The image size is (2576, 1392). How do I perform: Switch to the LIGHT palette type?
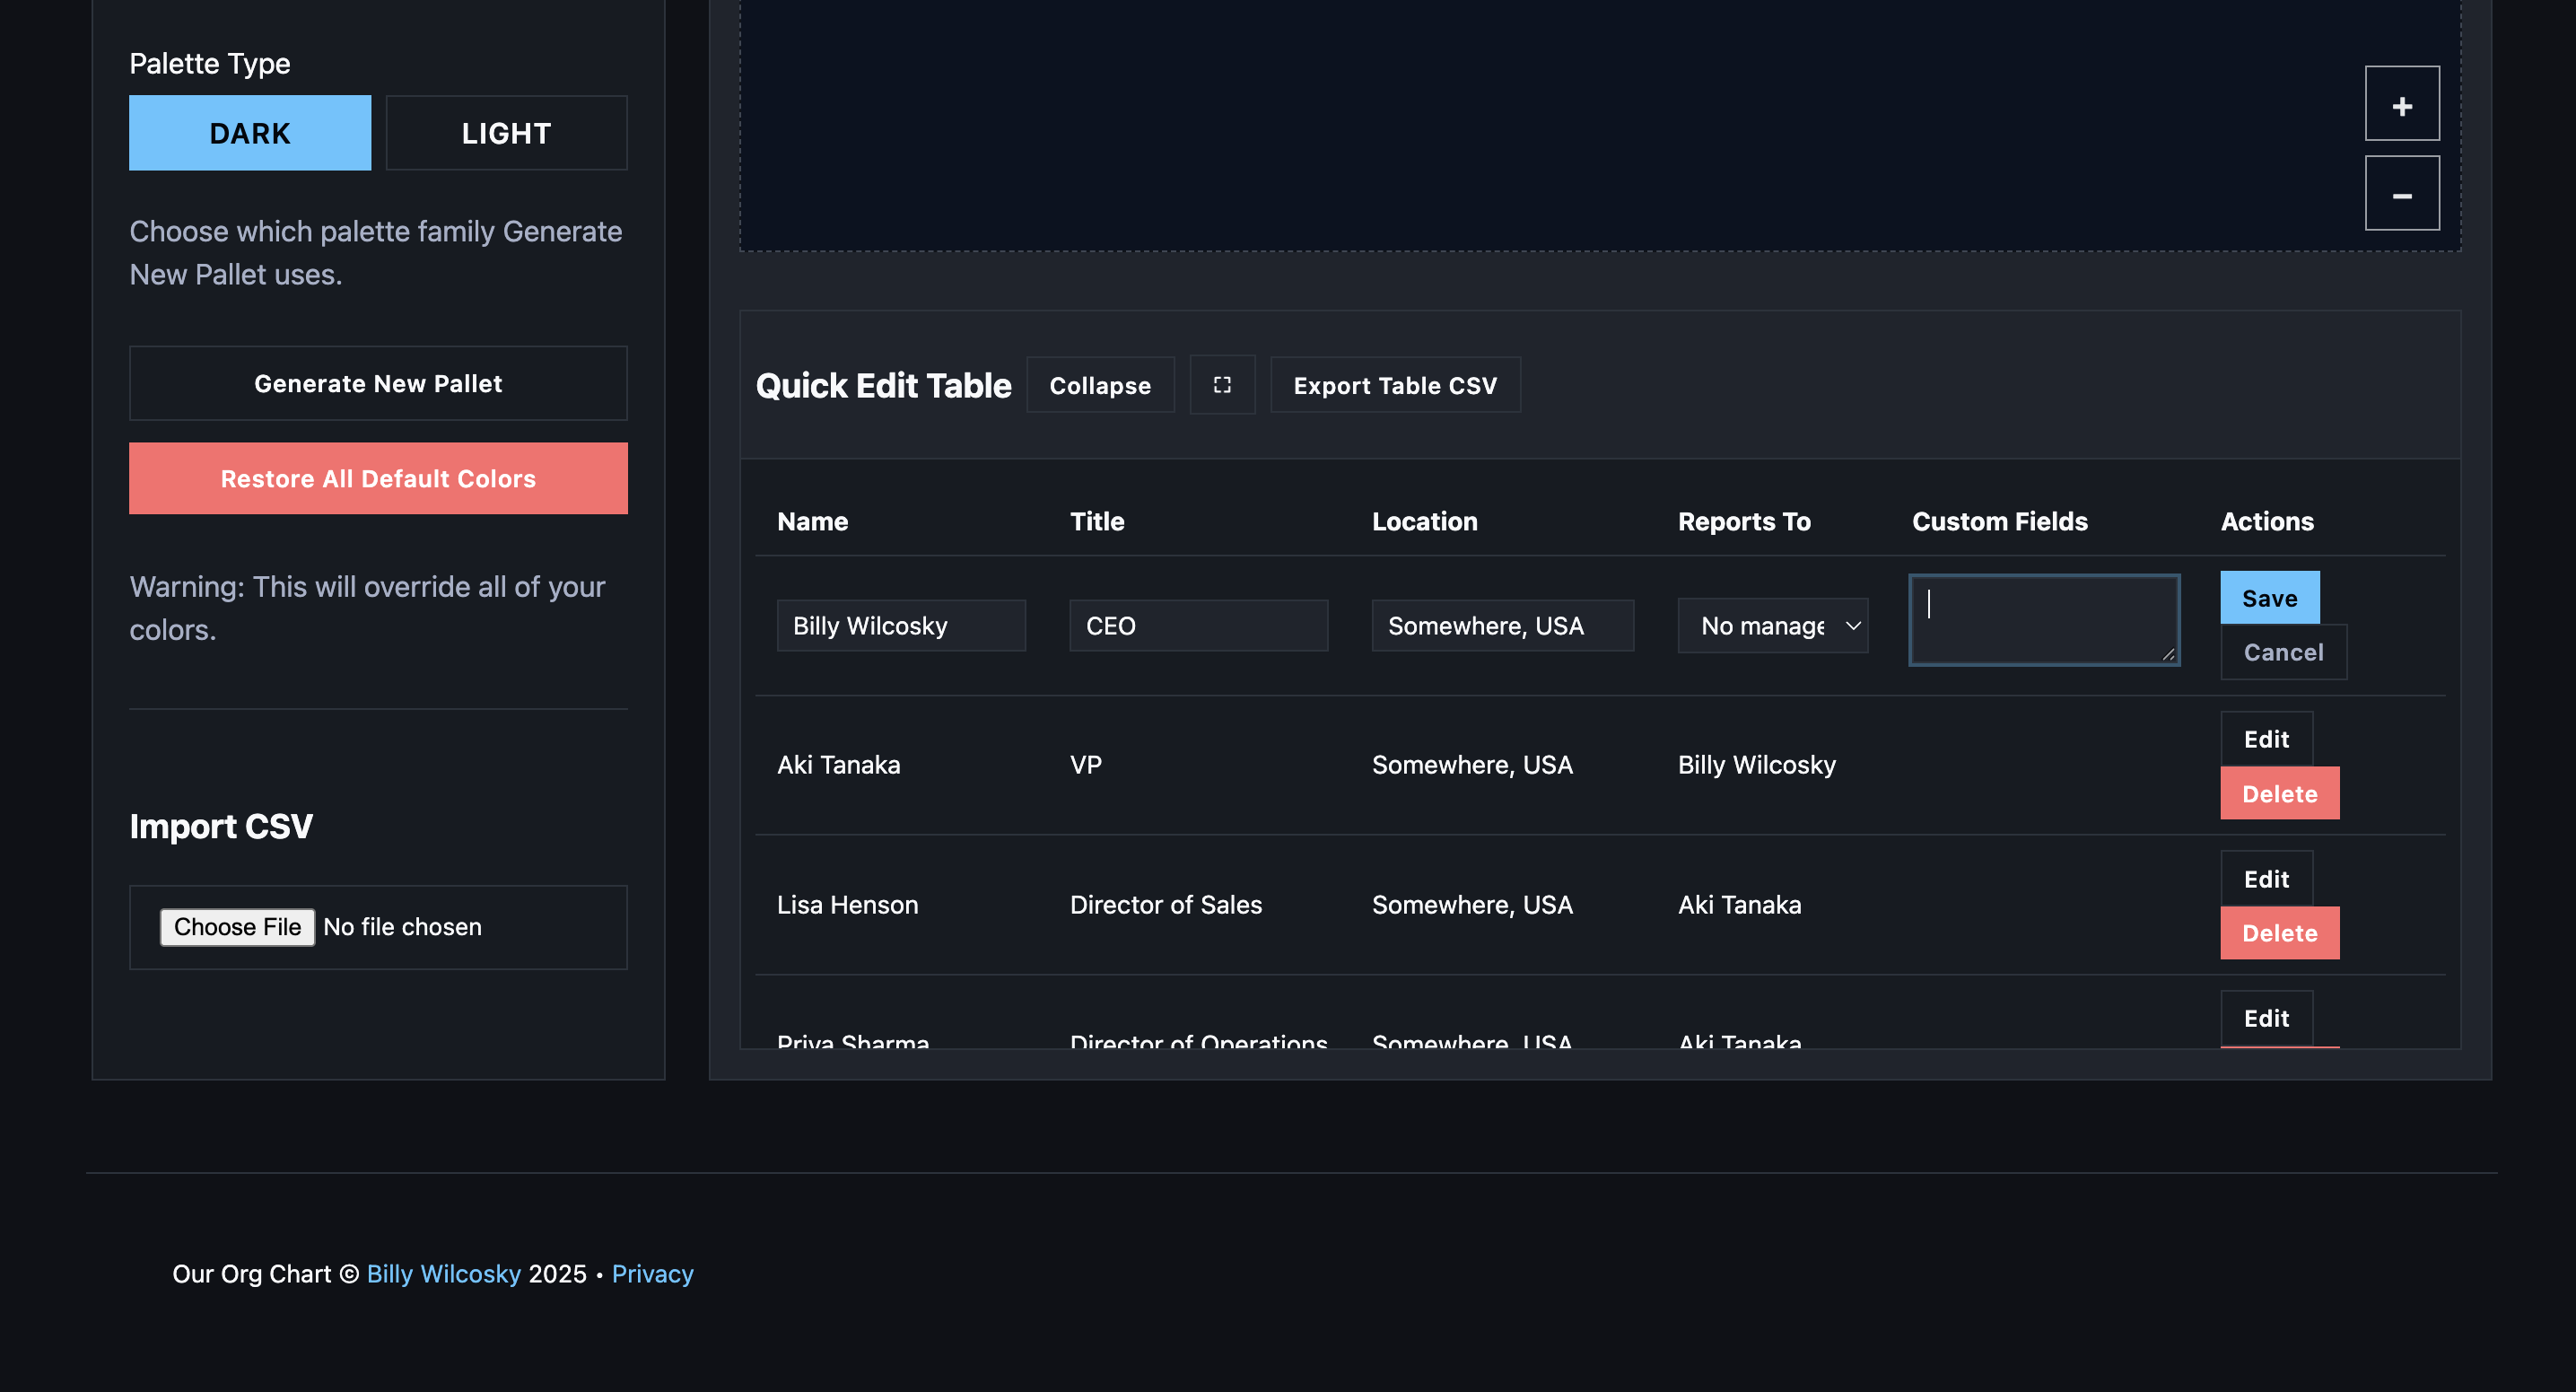[x=505, y=132]
